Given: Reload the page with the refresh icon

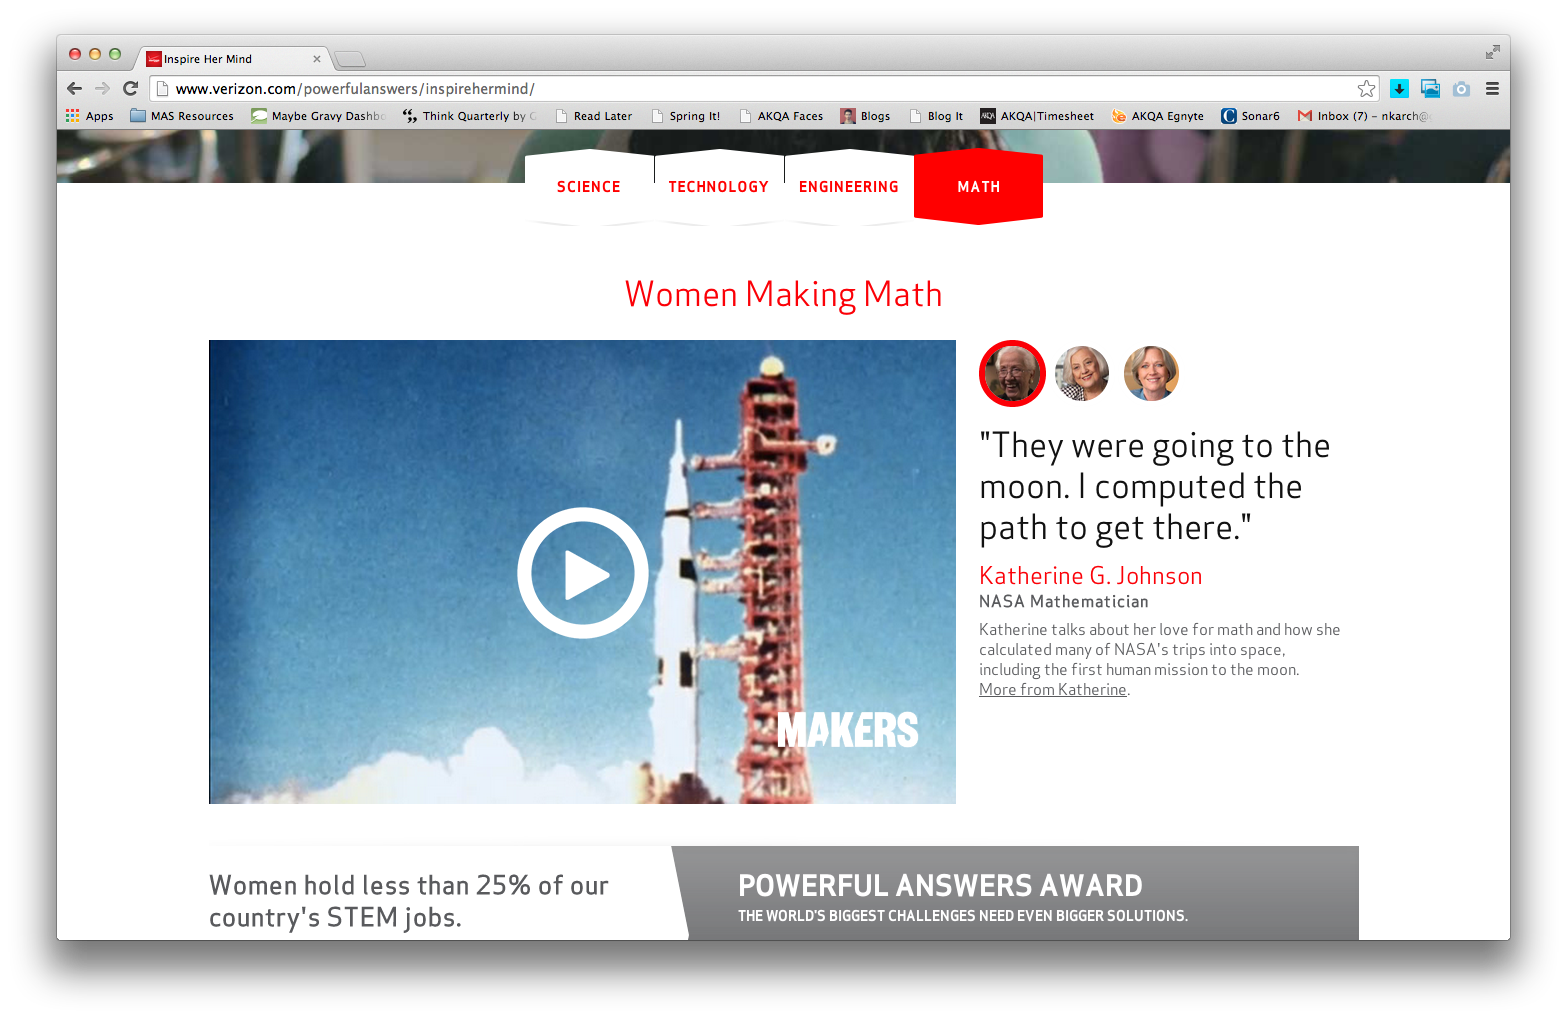Looking at the screenshot, I should click(130, 88).
